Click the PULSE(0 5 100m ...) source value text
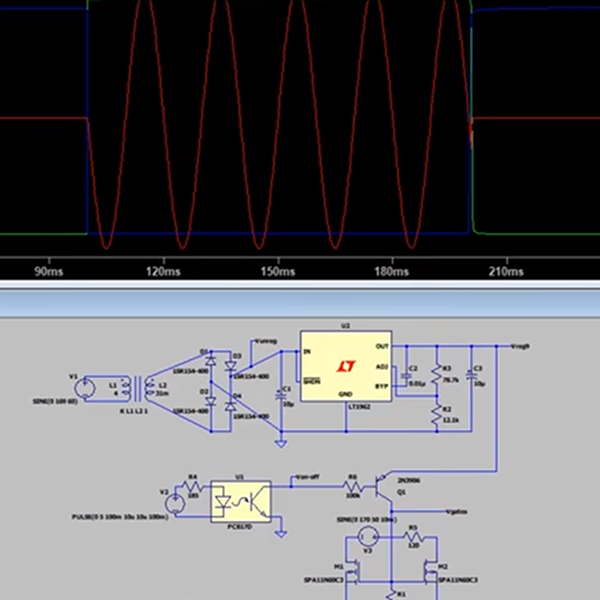This screenshot has width=600, height=600. 120,517
